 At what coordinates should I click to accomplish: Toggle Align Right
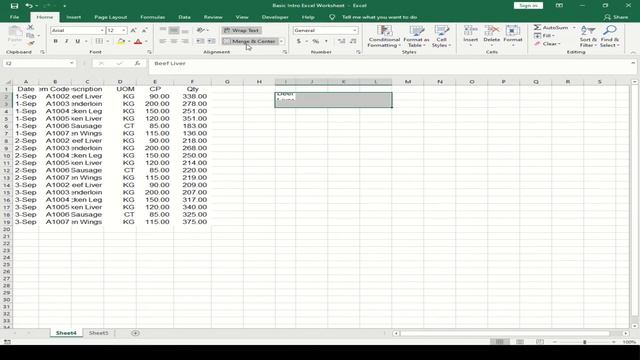click(185, 41)
